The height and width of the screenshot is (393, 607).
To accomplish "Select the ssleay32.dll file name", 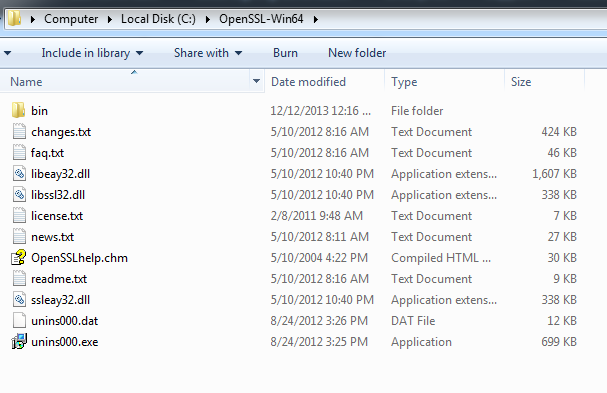I will pyautogui.click(x=60, y=300).
